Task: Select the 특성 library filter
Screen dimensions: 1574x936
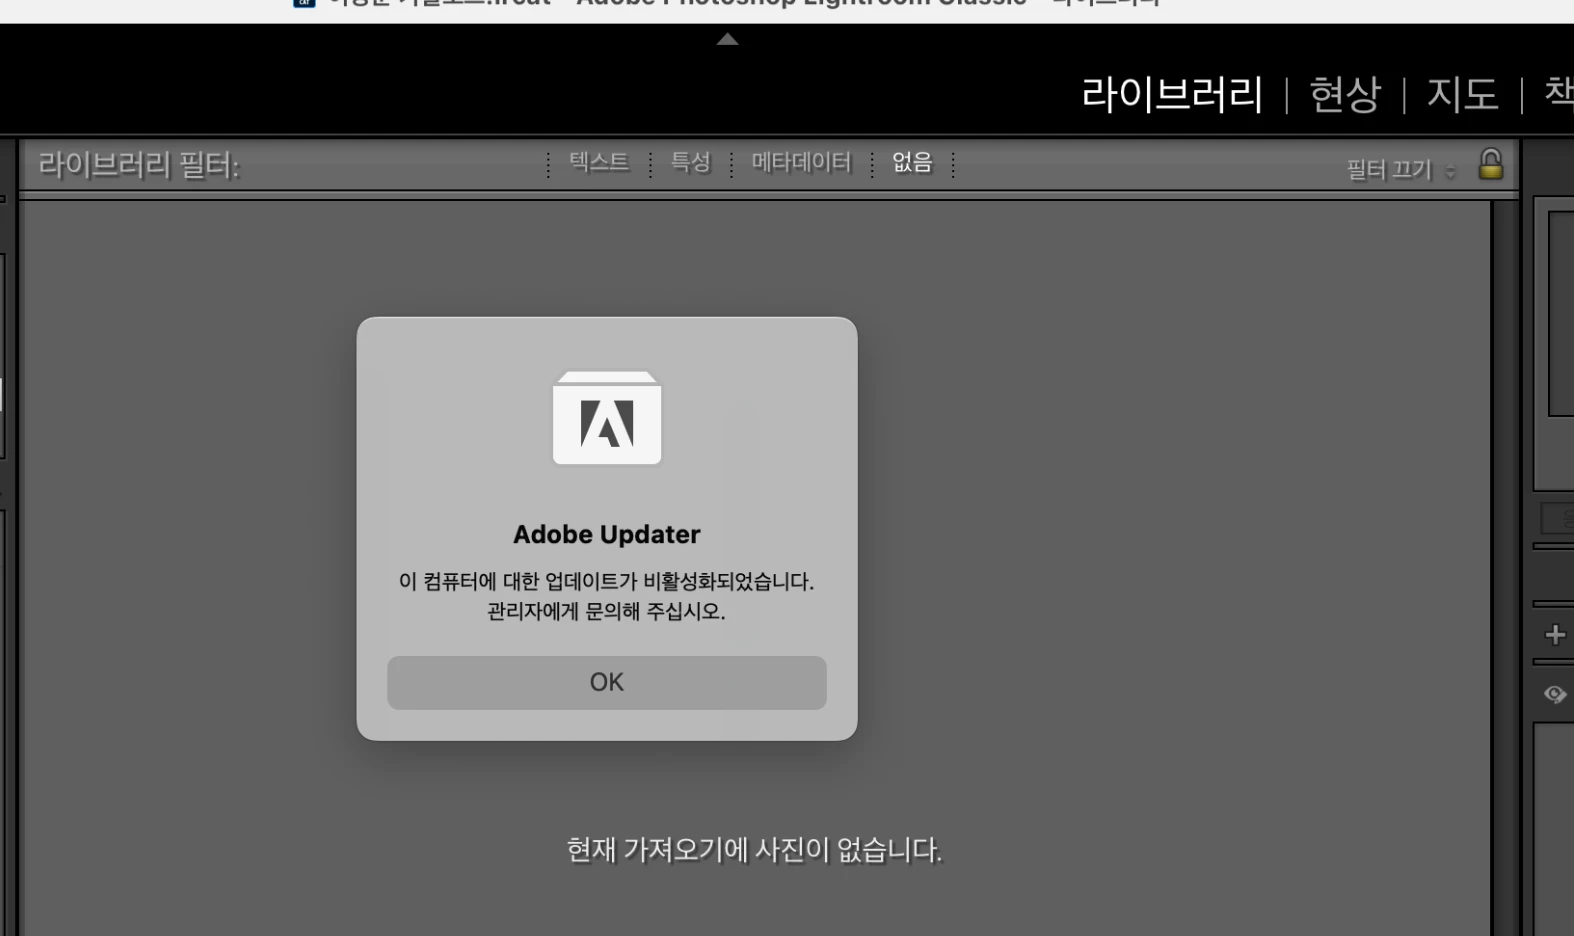Action: (x=690, y=163)
